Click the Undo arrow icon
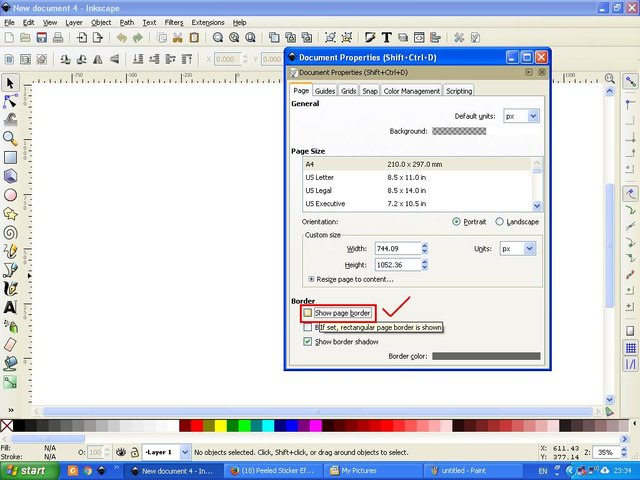 (122, 38)
